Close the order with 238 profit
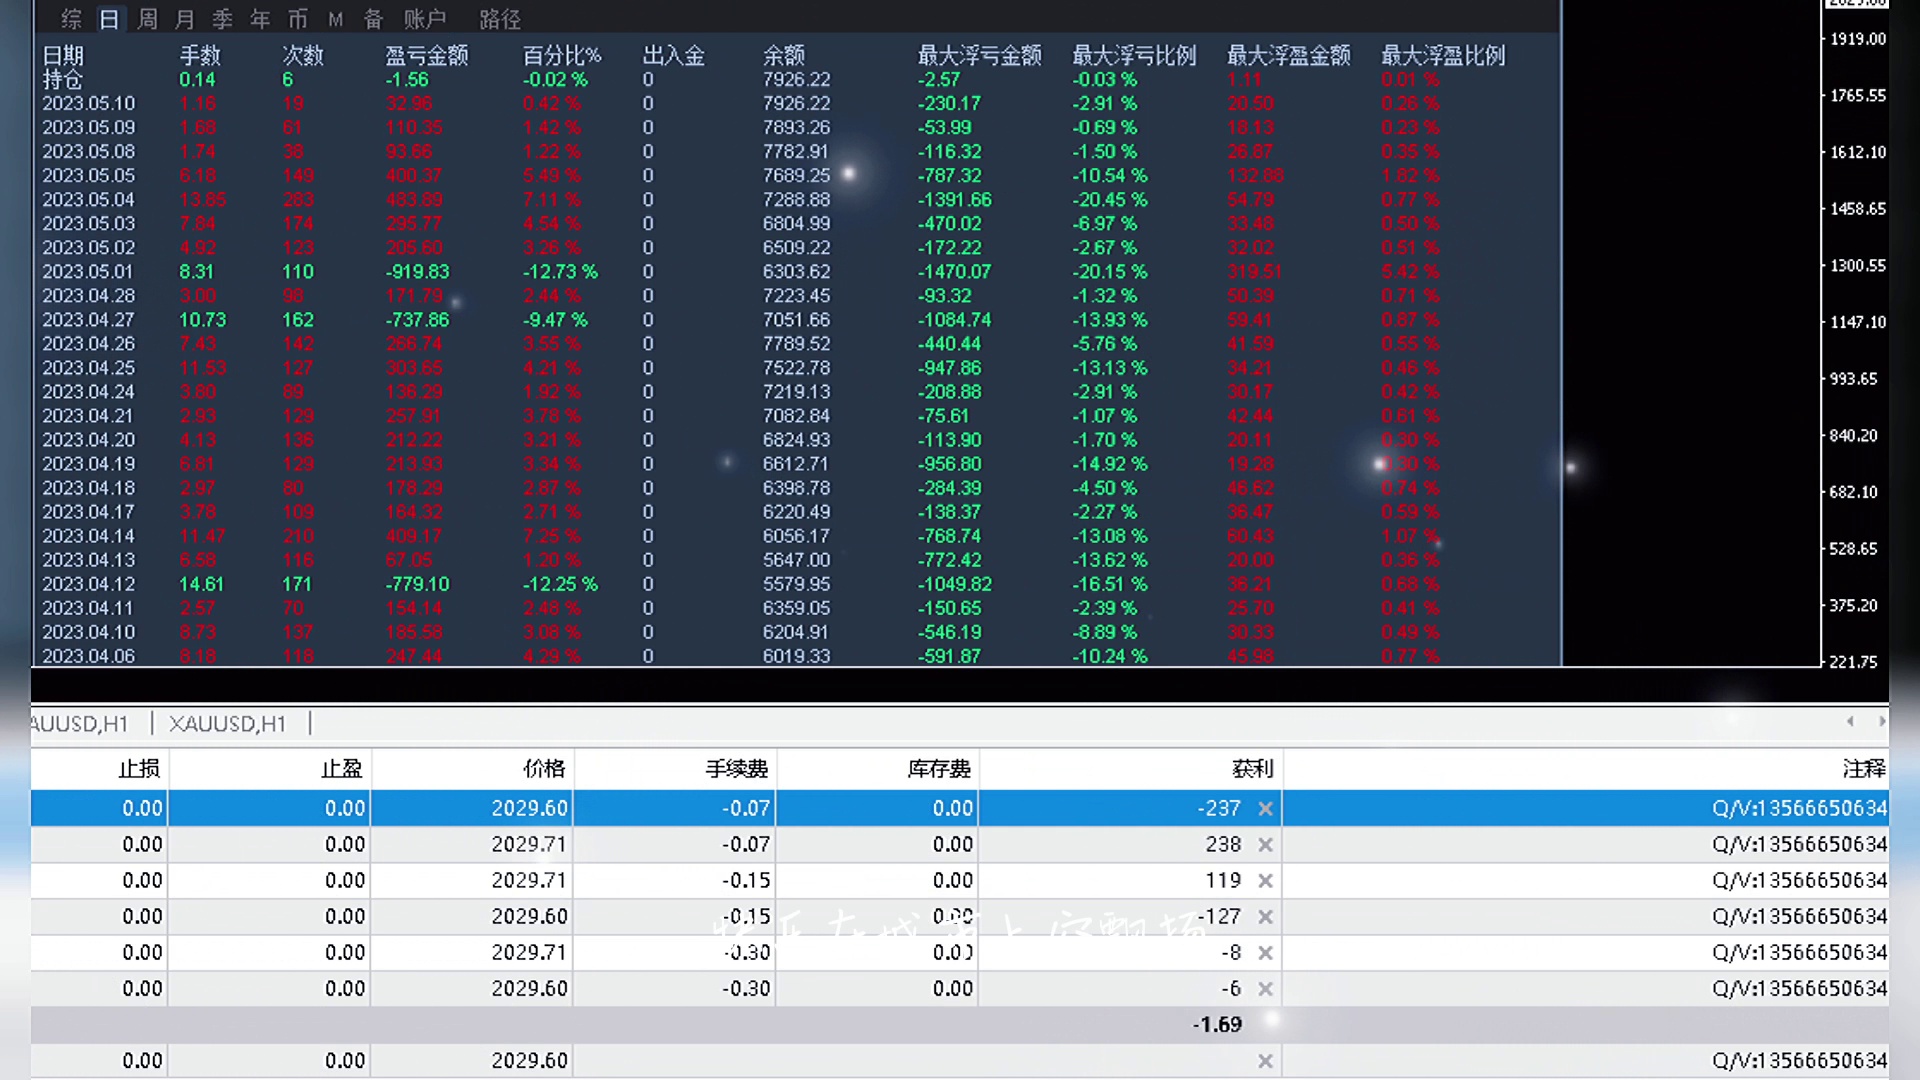1920x1080 pixels. (1265, 845)
